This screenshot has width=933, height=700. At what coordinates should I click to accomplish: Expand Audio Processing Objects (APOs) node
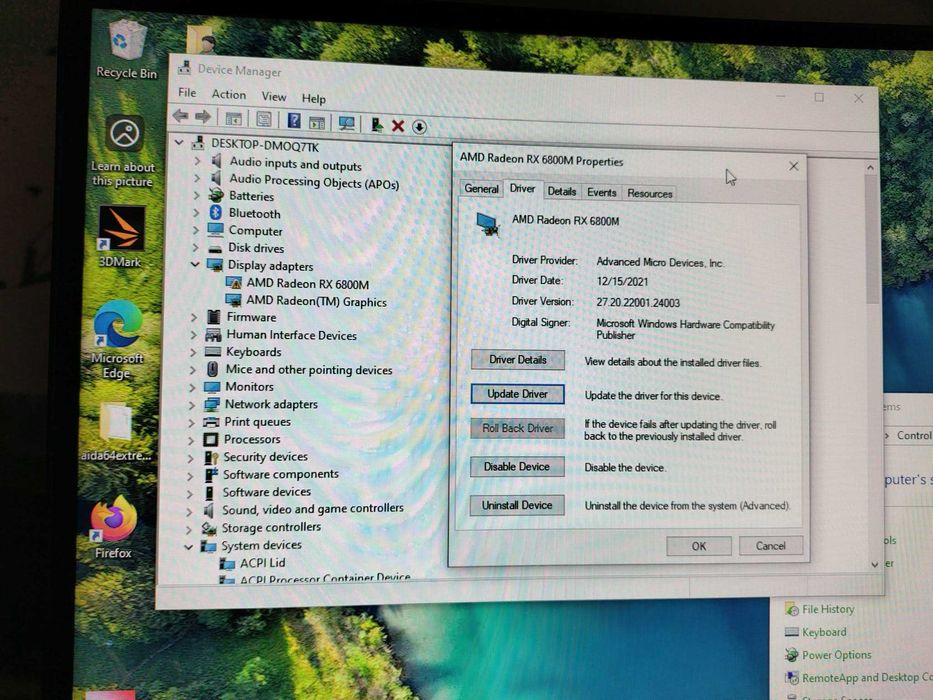pyautogui.click(x=197, y=178)
